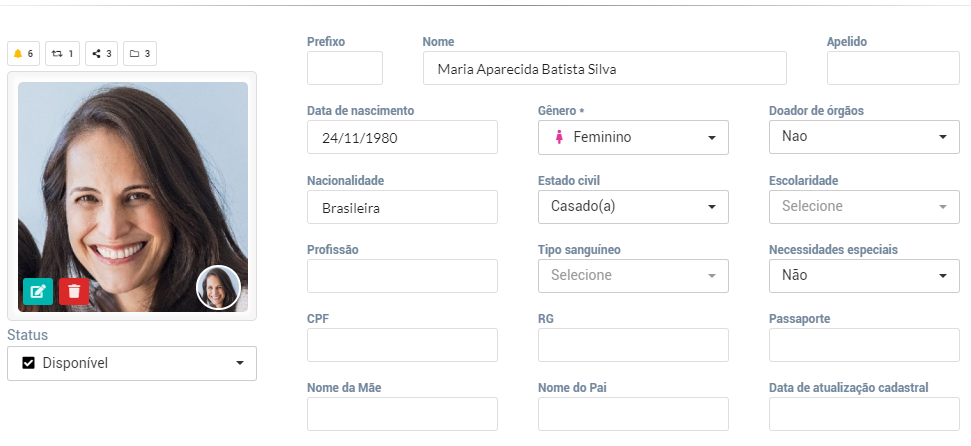The height and width of the screenshot is (446, 971).
Task: Expand the Necessidades especiais dropdown
Action: [864, 276]
